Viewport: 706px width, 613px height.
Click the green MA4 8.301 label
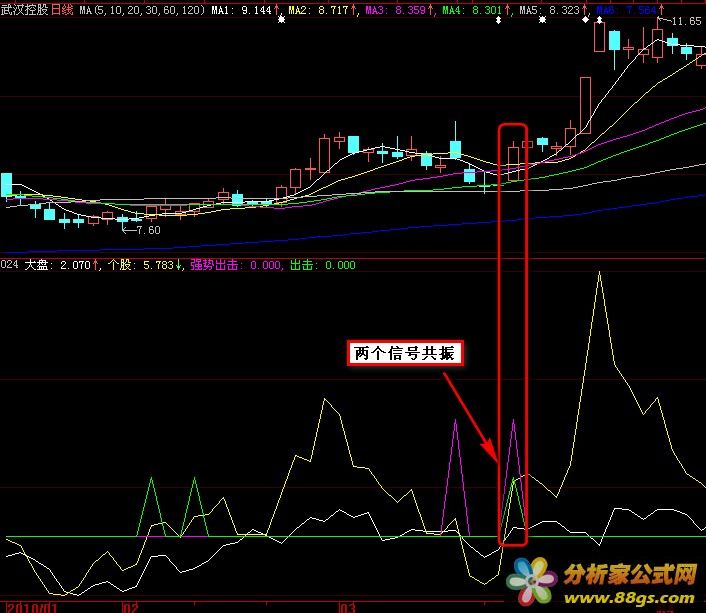click(473, 9)
